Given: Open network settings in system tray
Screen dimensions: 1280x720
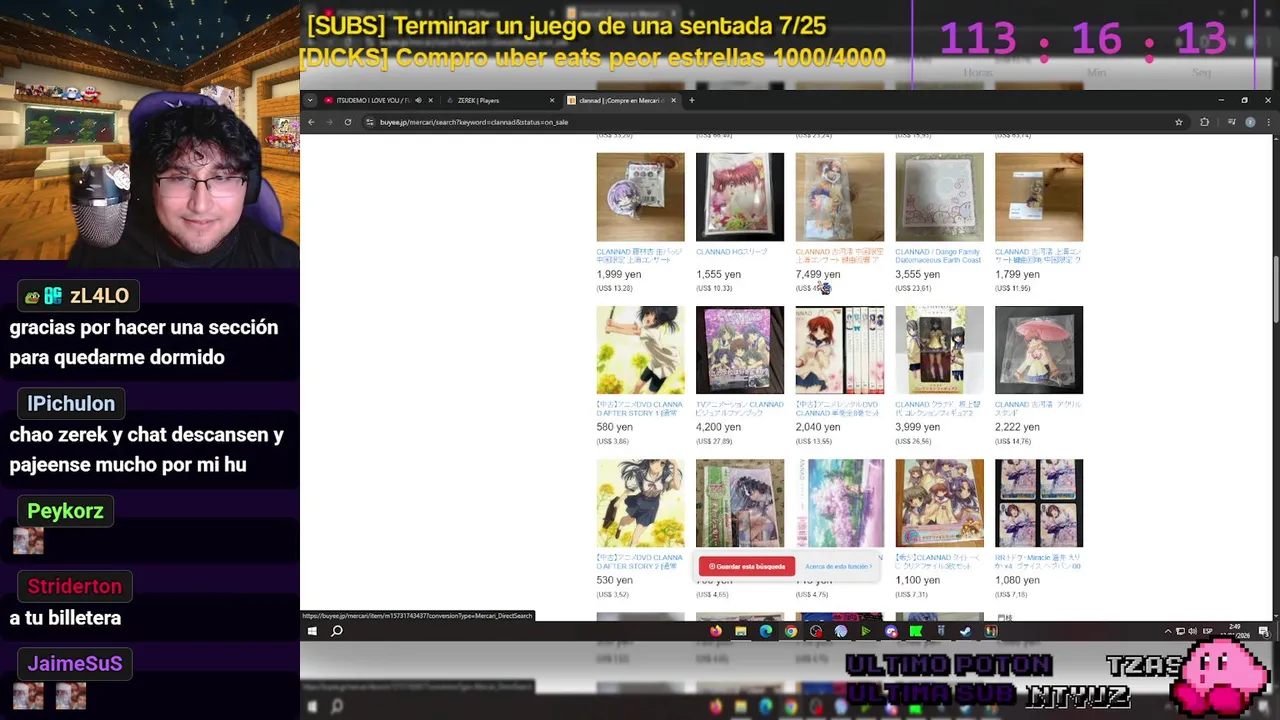Looking at the screenshot, I should pyautogui.click(x=1180, y=631).
